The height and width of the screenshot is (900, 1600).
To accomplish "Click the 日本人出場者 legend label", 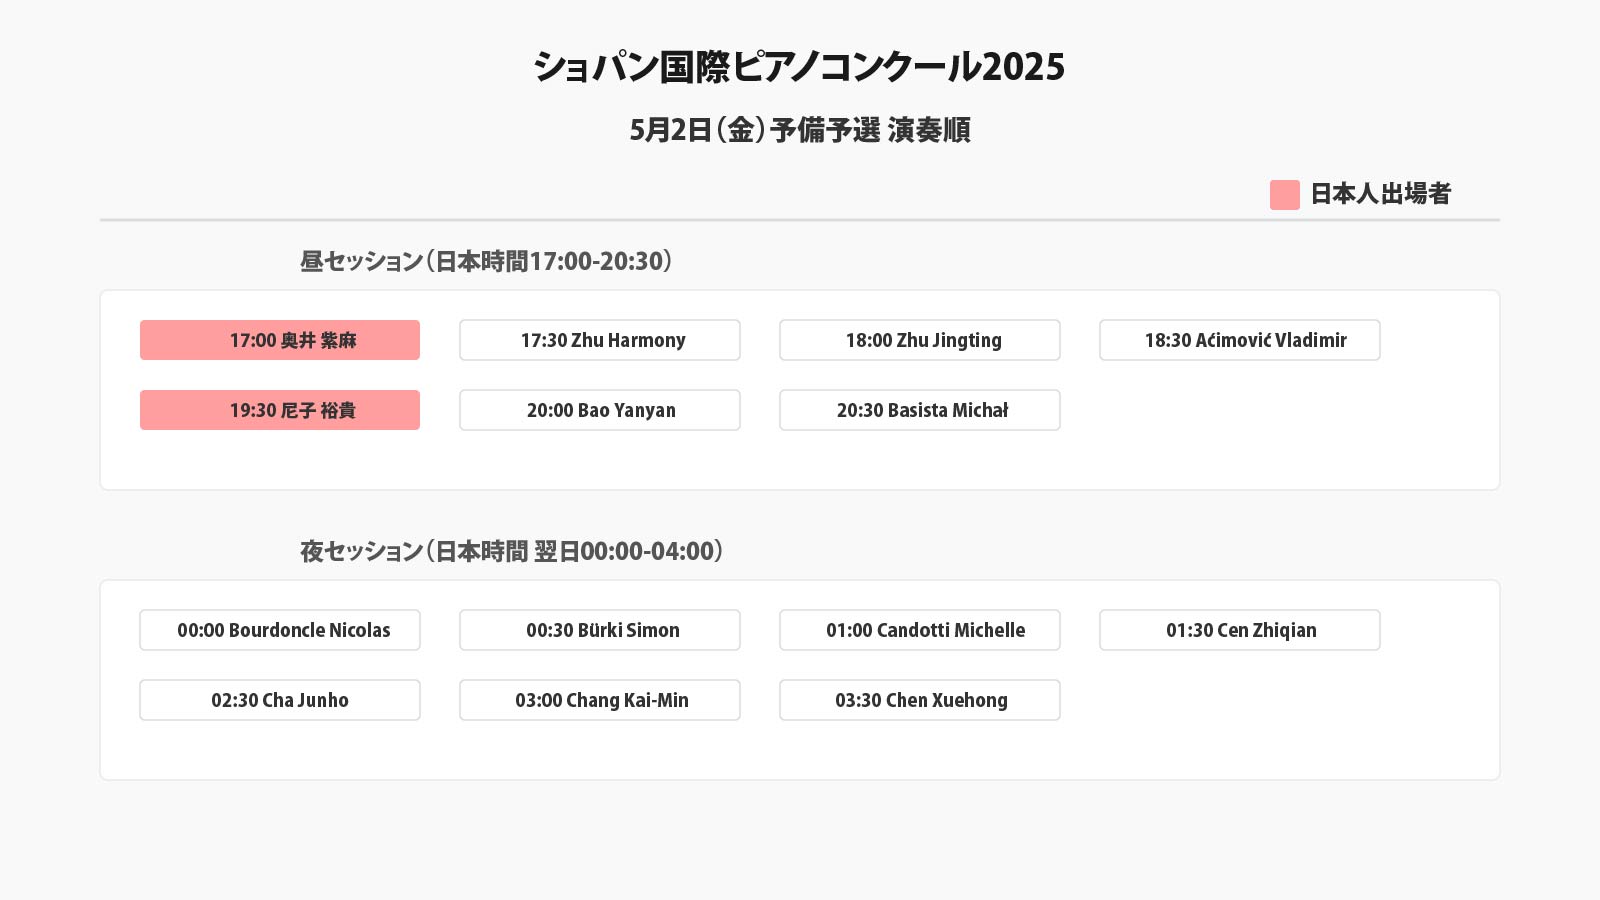I will [1380, 194].
